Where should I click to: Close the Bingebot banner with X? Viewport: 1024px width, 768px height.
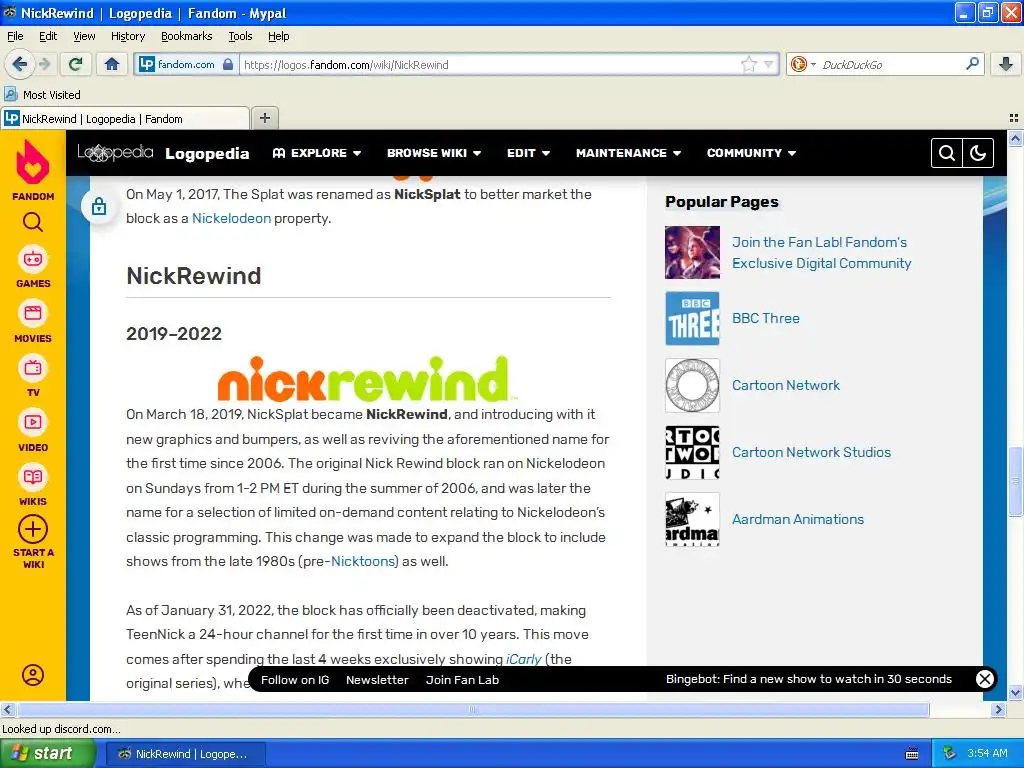pyautogui.click(x=984, y=679)
